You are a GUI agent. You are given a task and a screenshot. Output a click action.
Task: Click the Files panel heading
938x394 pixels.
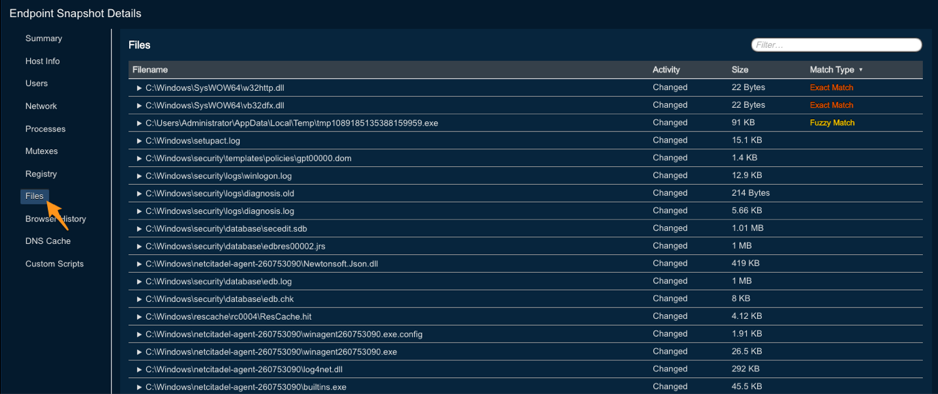(139, 45)
